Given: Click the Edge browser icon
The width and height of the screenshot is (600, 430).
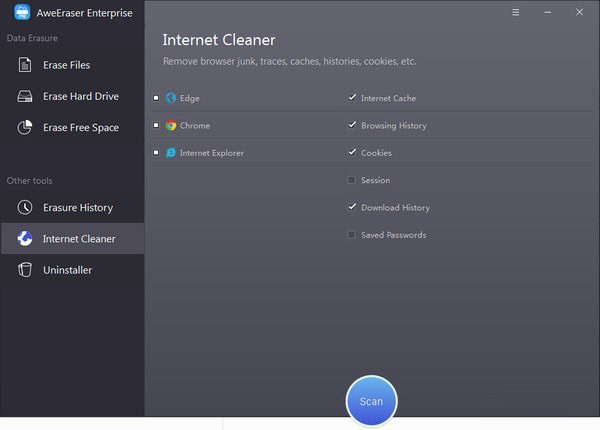Looking at the screenshot, I should tap(171, 98).
